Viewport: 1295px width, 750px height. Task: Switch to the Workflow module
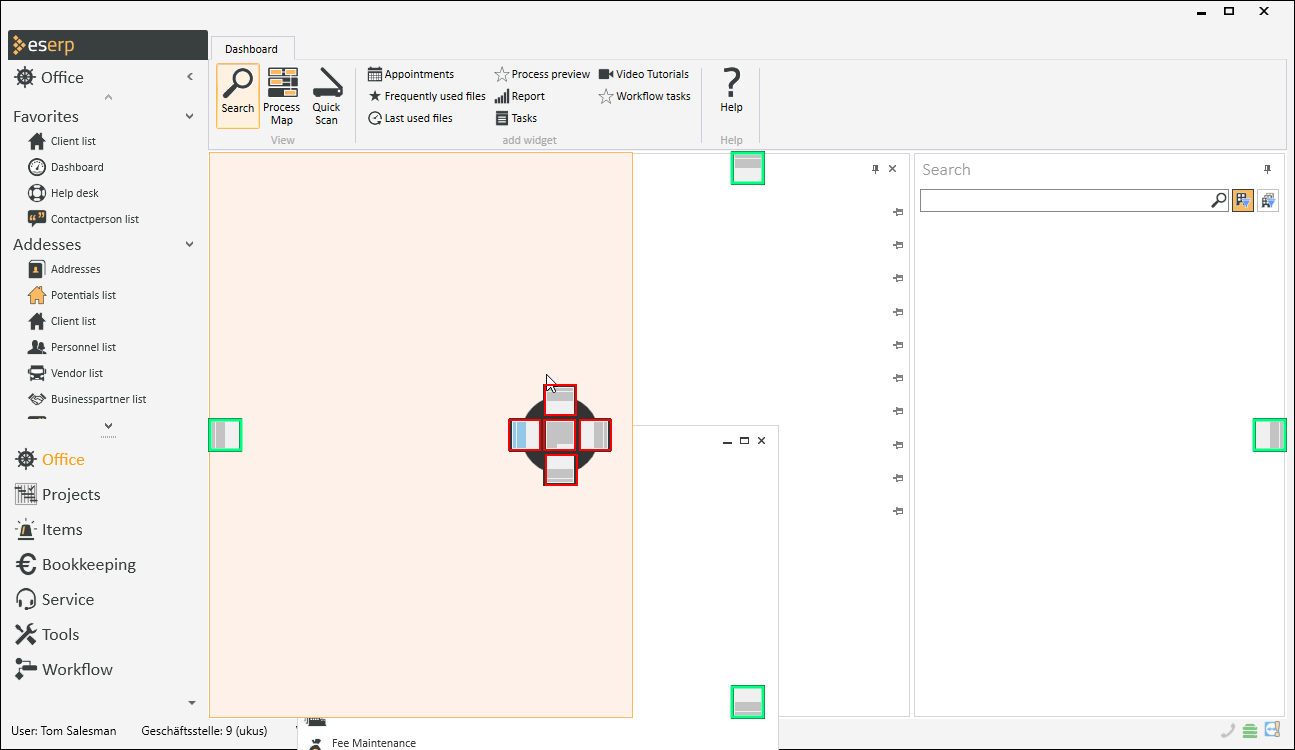[64, 670]
